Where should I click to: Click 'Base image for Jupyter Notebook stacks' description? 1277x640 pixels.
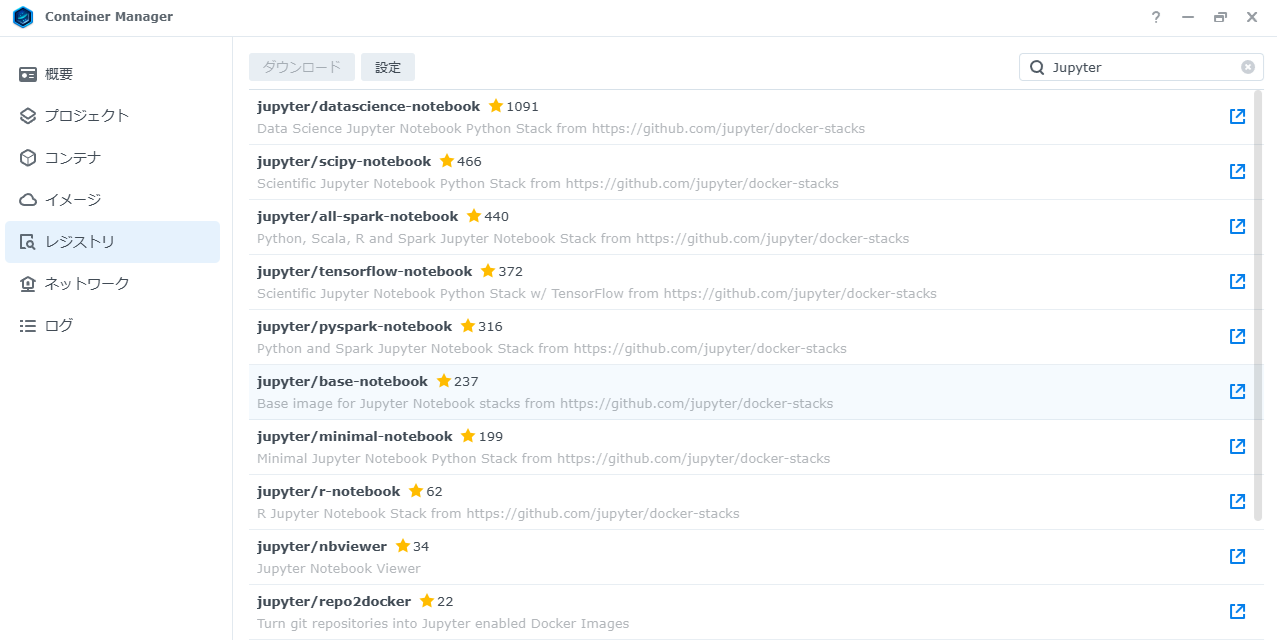point(545,403)
